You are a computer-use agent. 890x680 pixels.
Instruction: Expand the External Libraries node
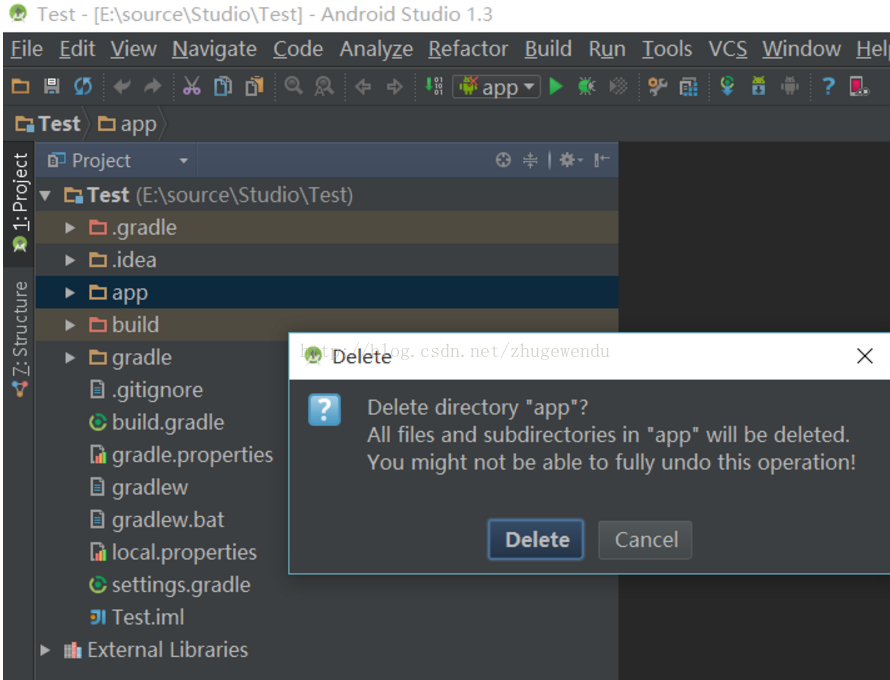point(45,650)
